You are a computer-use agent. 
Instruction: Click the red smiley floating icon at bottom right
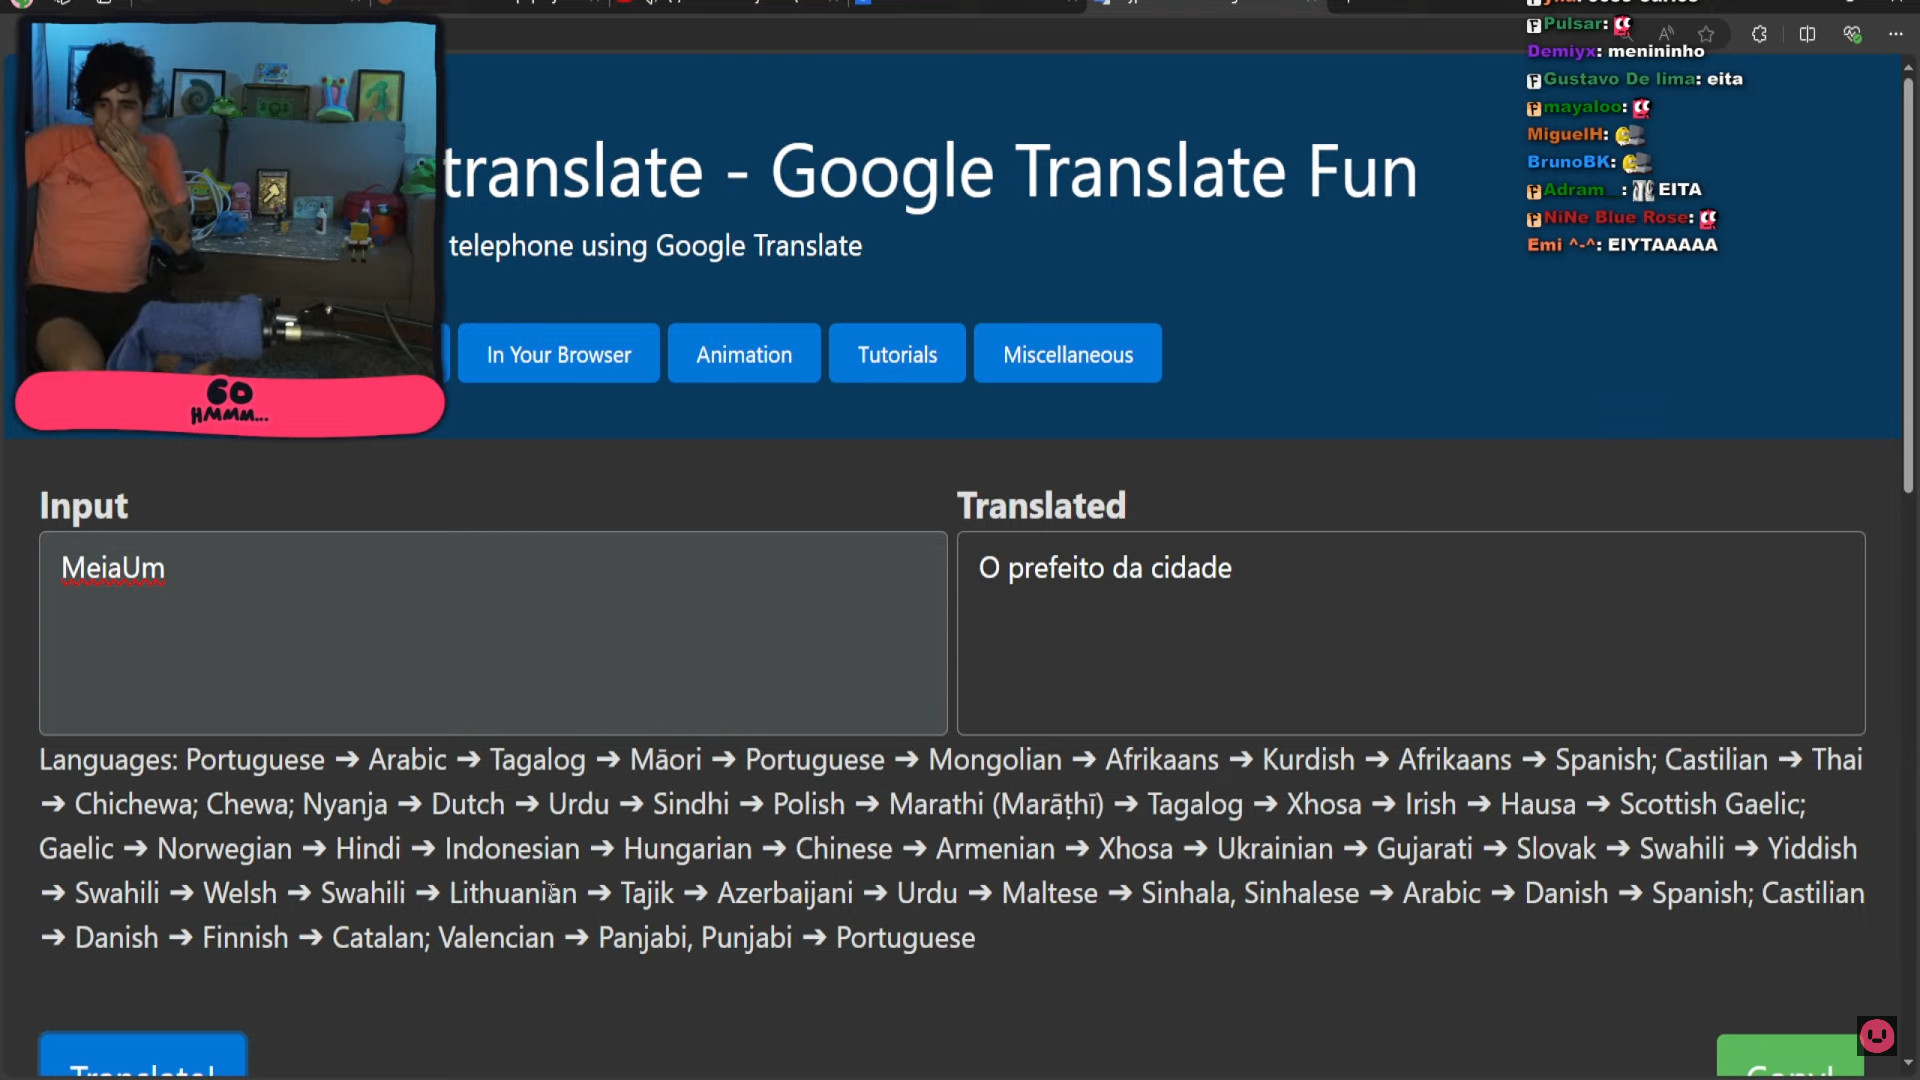1877,1036
